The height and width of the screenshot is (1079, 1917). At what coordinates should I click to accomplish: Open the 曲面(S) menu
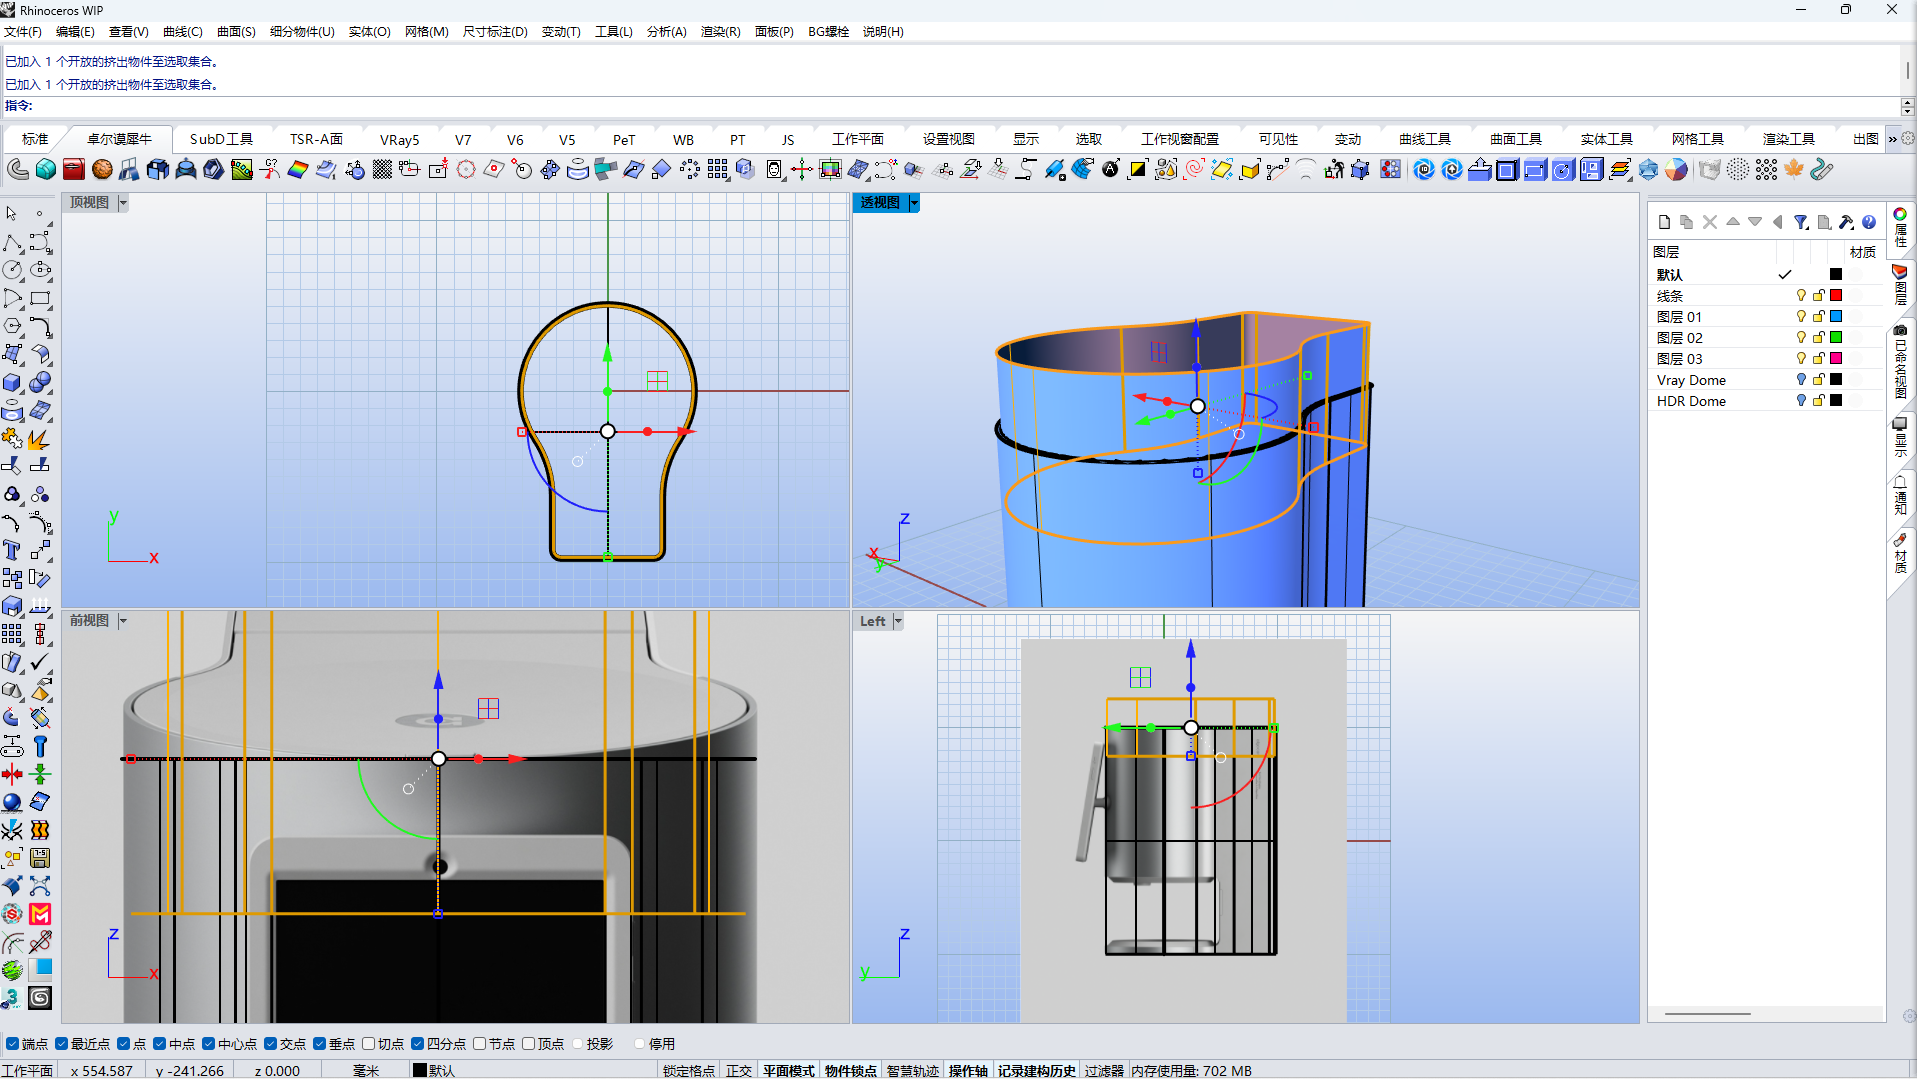(236, 32)
